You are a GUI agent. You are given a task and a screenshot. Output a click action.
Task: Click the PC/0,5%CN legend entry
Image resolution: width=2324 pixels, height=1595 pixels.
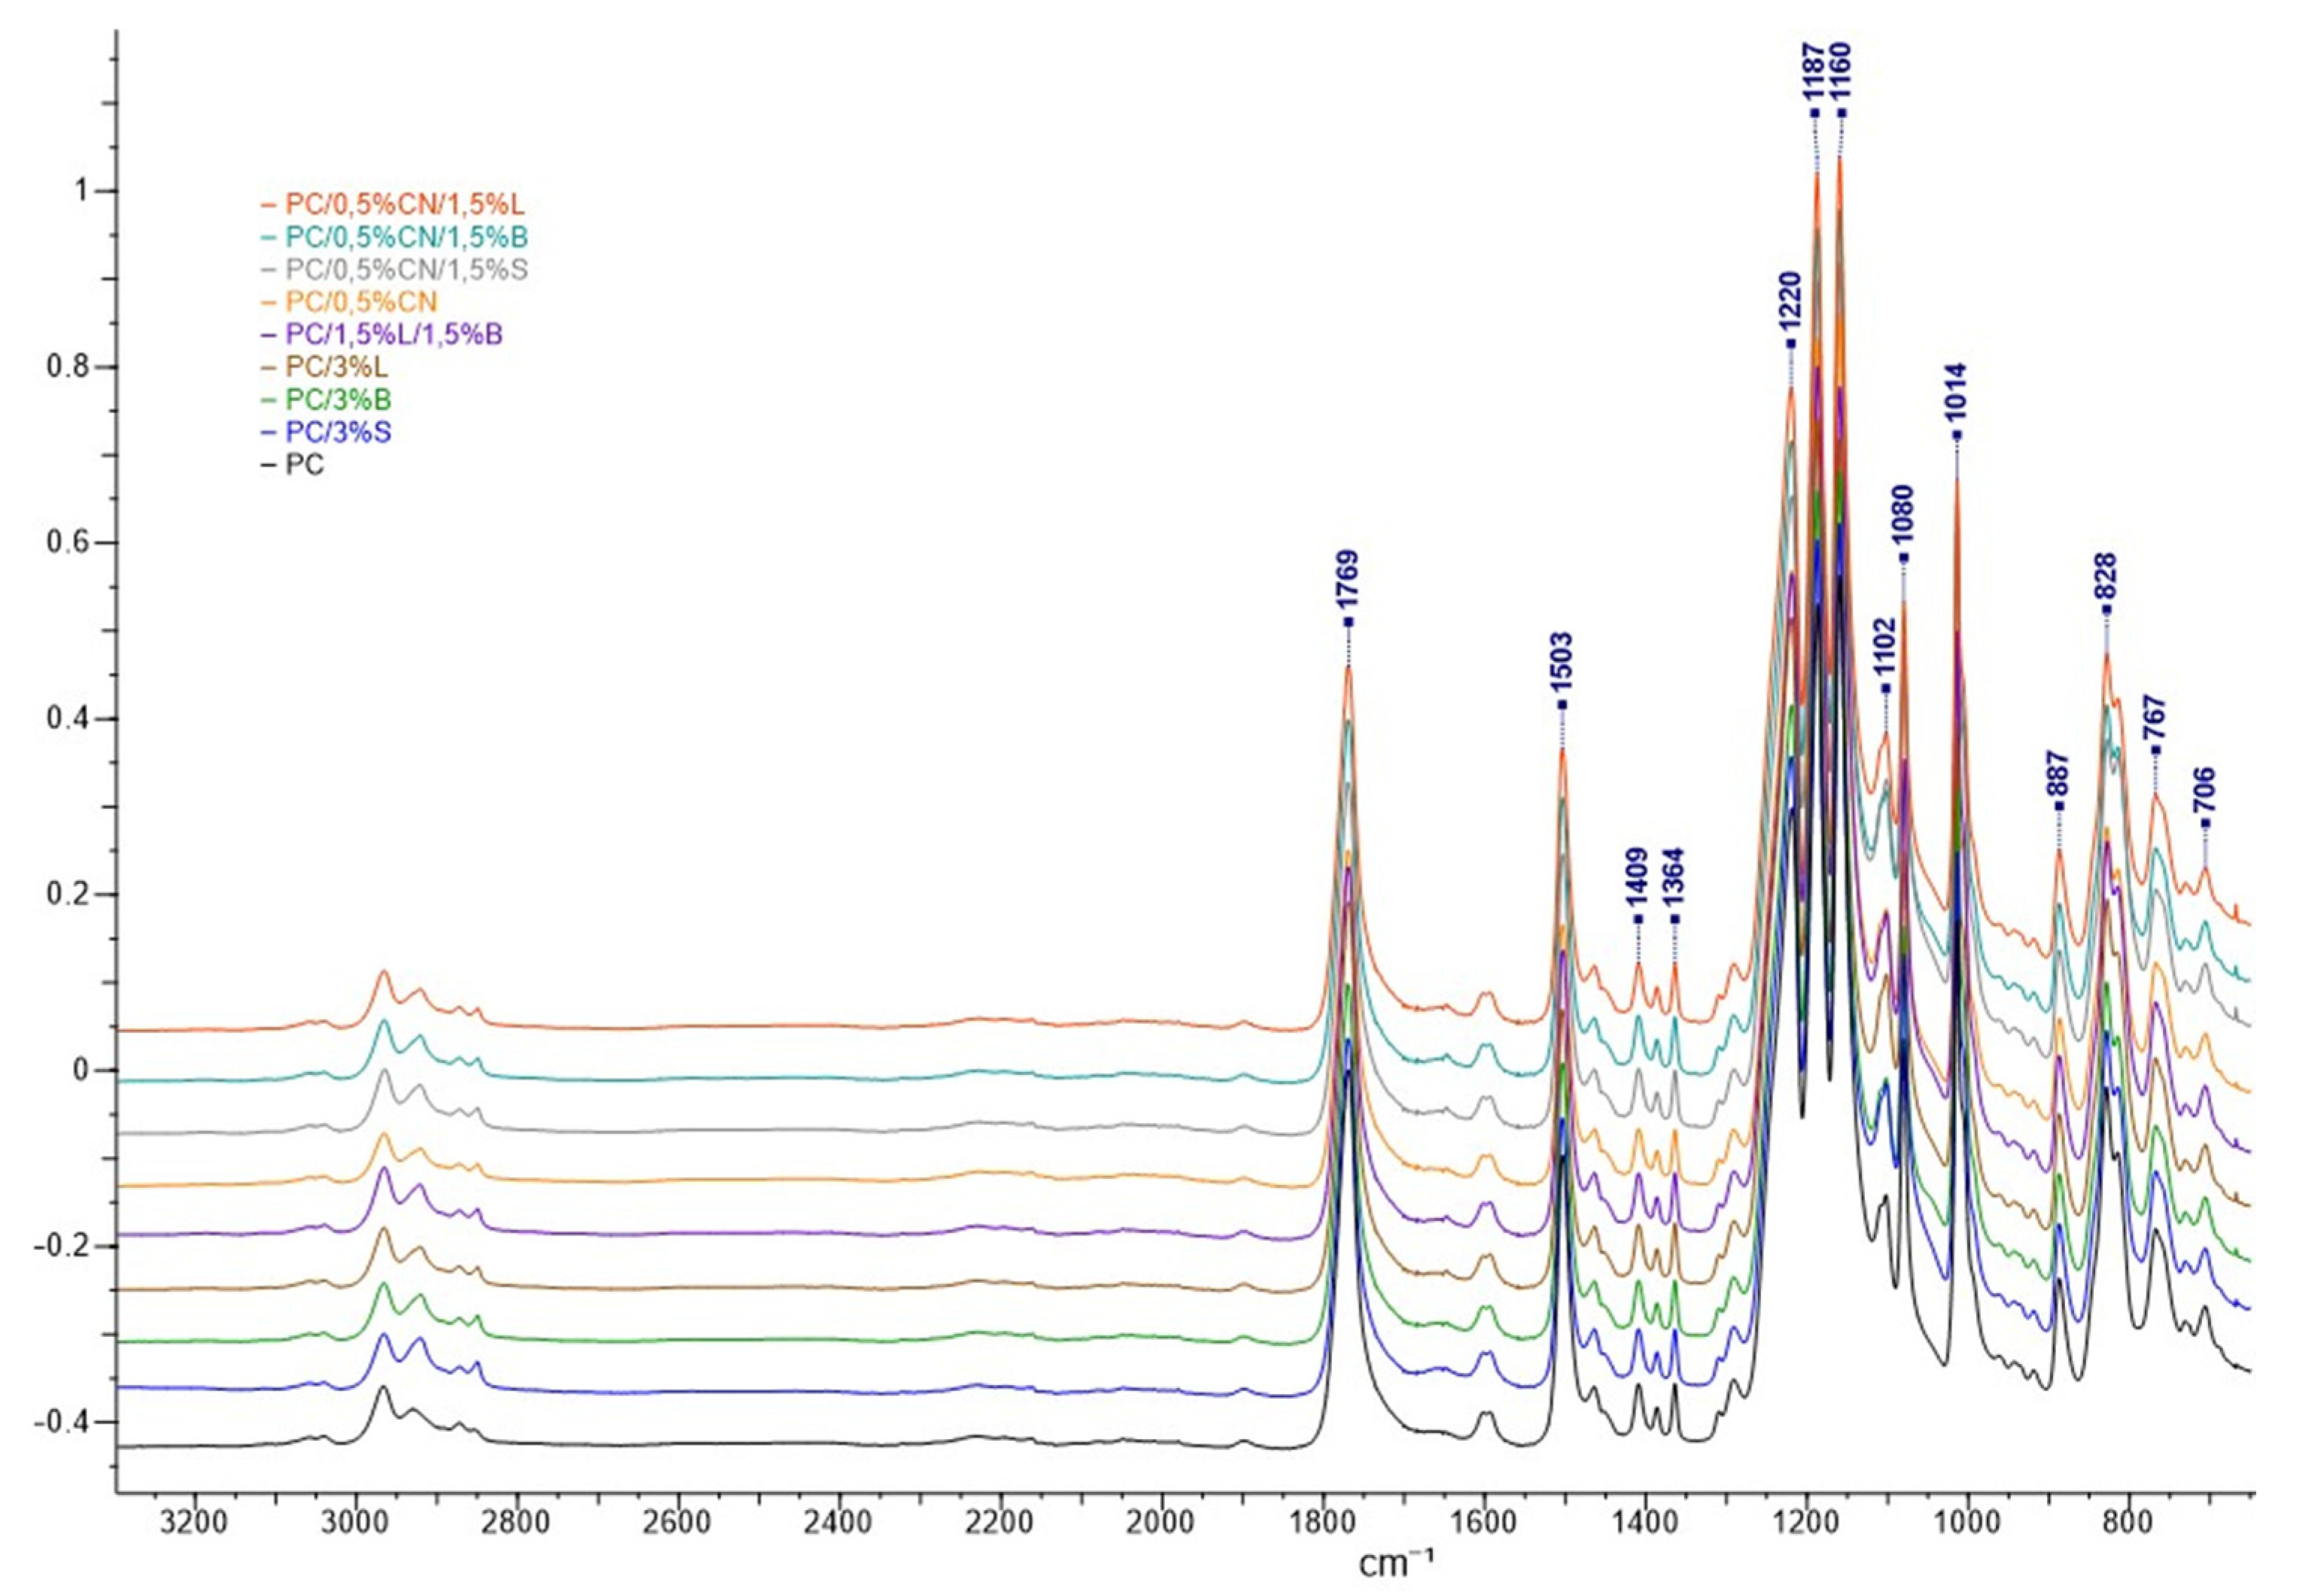361,302
